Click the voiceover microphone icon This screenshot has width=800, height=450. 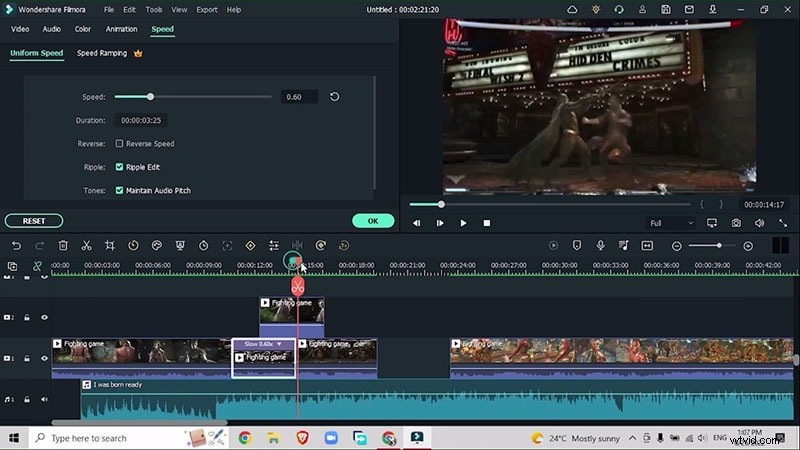pos(601,245)
